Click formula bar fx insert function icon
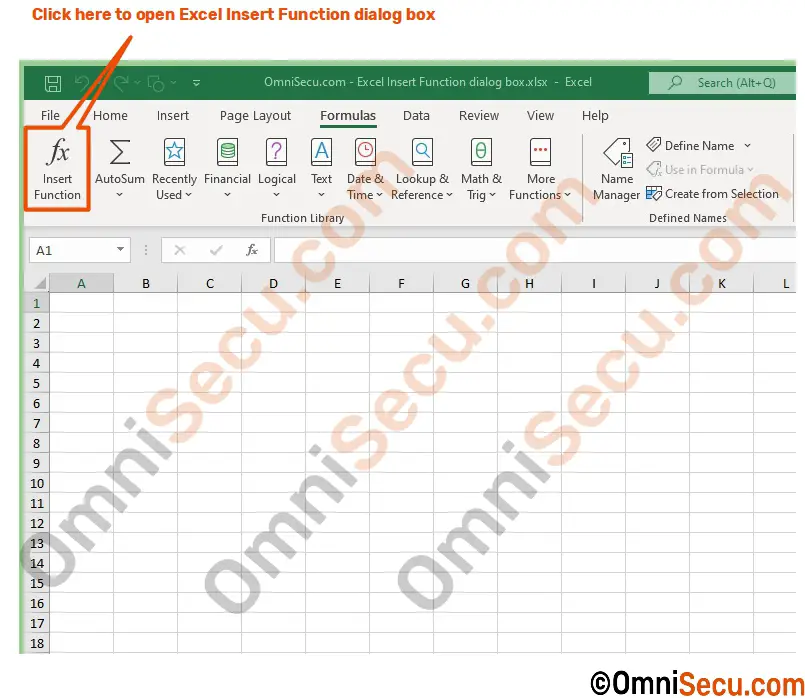The height and width of the screenshot is (698, 805). click(x=252, y=250)
